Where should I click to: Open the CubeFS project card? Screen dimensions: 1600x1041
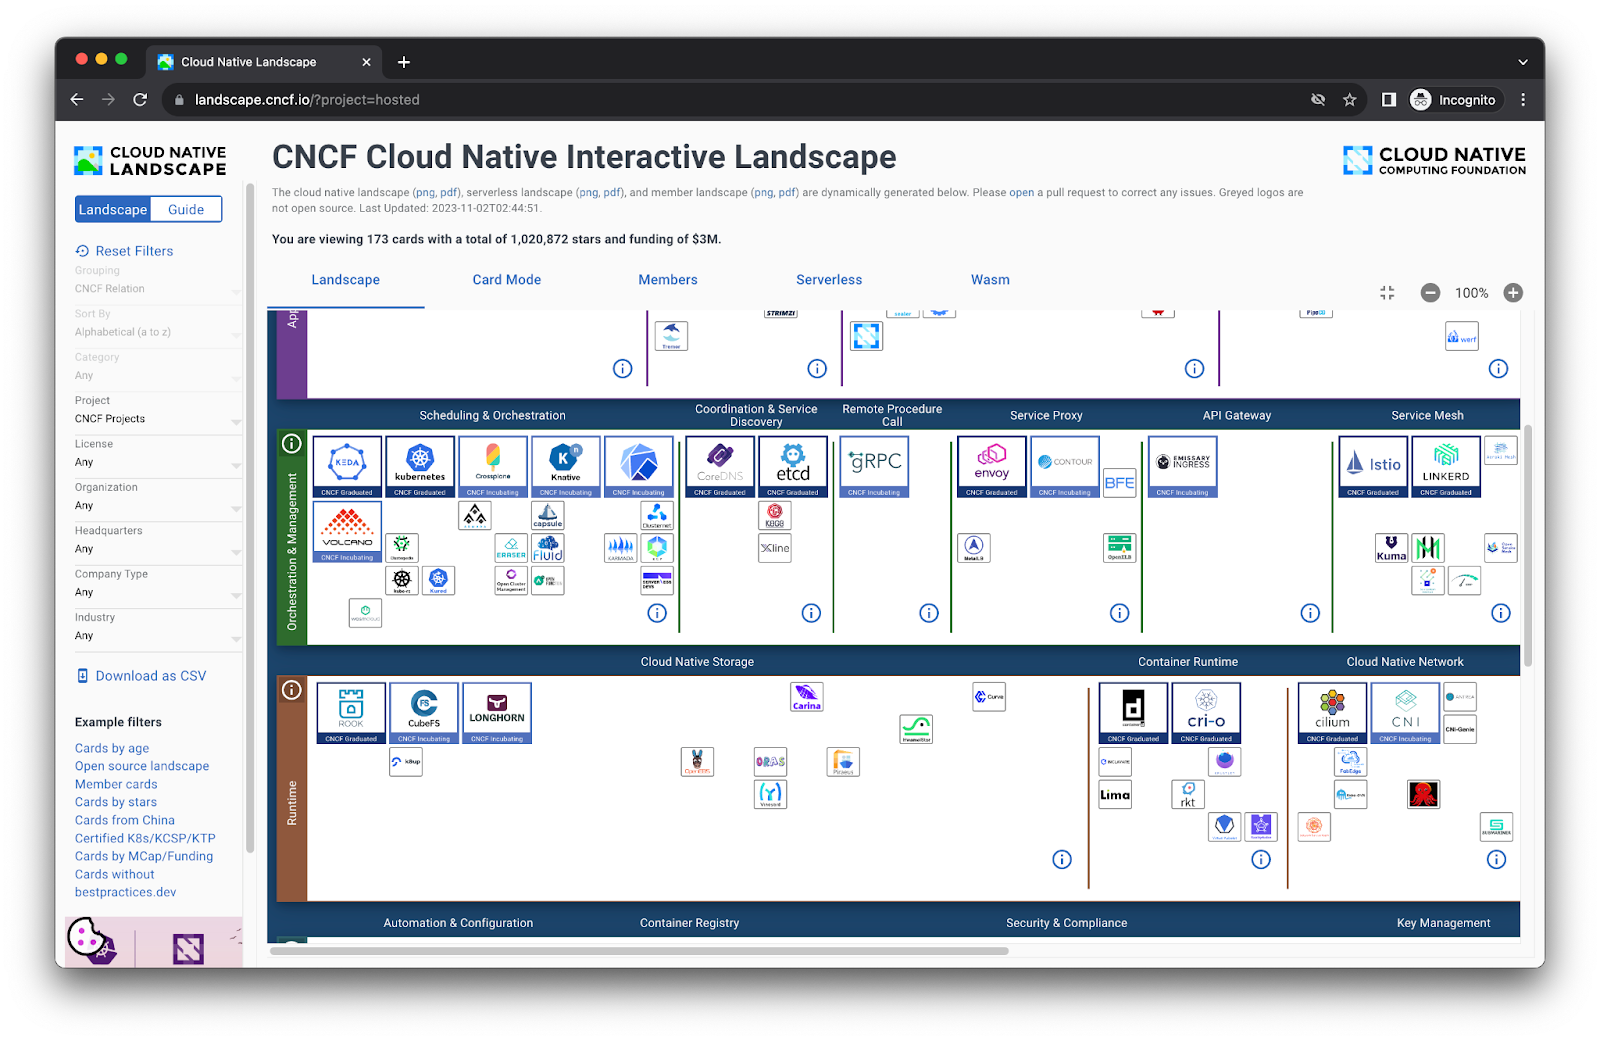coord(424,713)
